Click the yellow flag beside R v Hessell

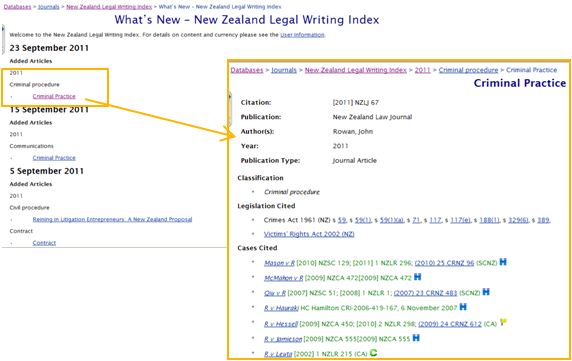(503, 322)
